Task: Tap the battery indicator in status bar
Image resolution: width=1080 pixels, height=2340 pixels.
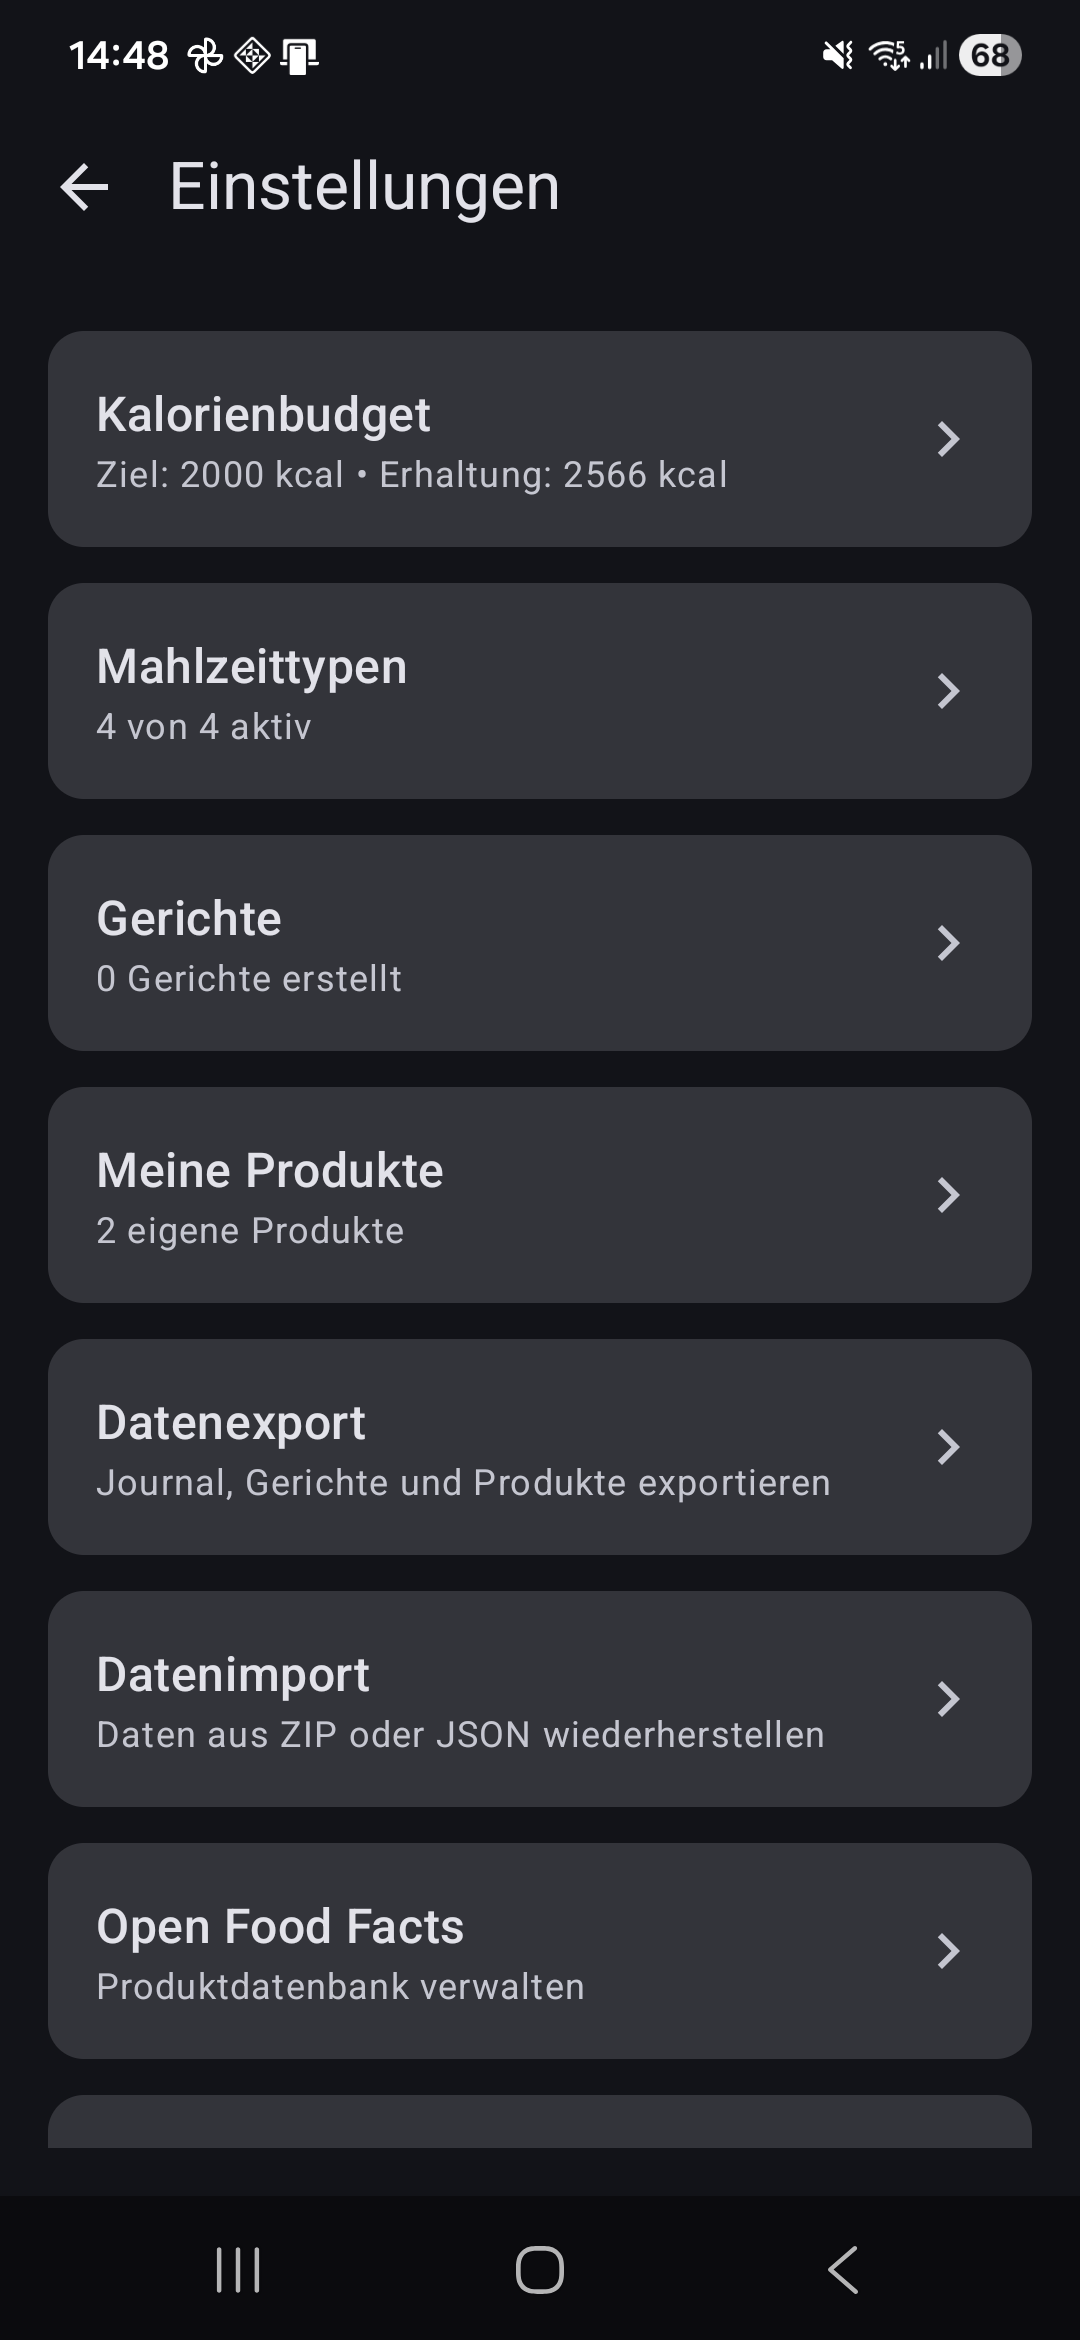Action: tap(989, 55)
